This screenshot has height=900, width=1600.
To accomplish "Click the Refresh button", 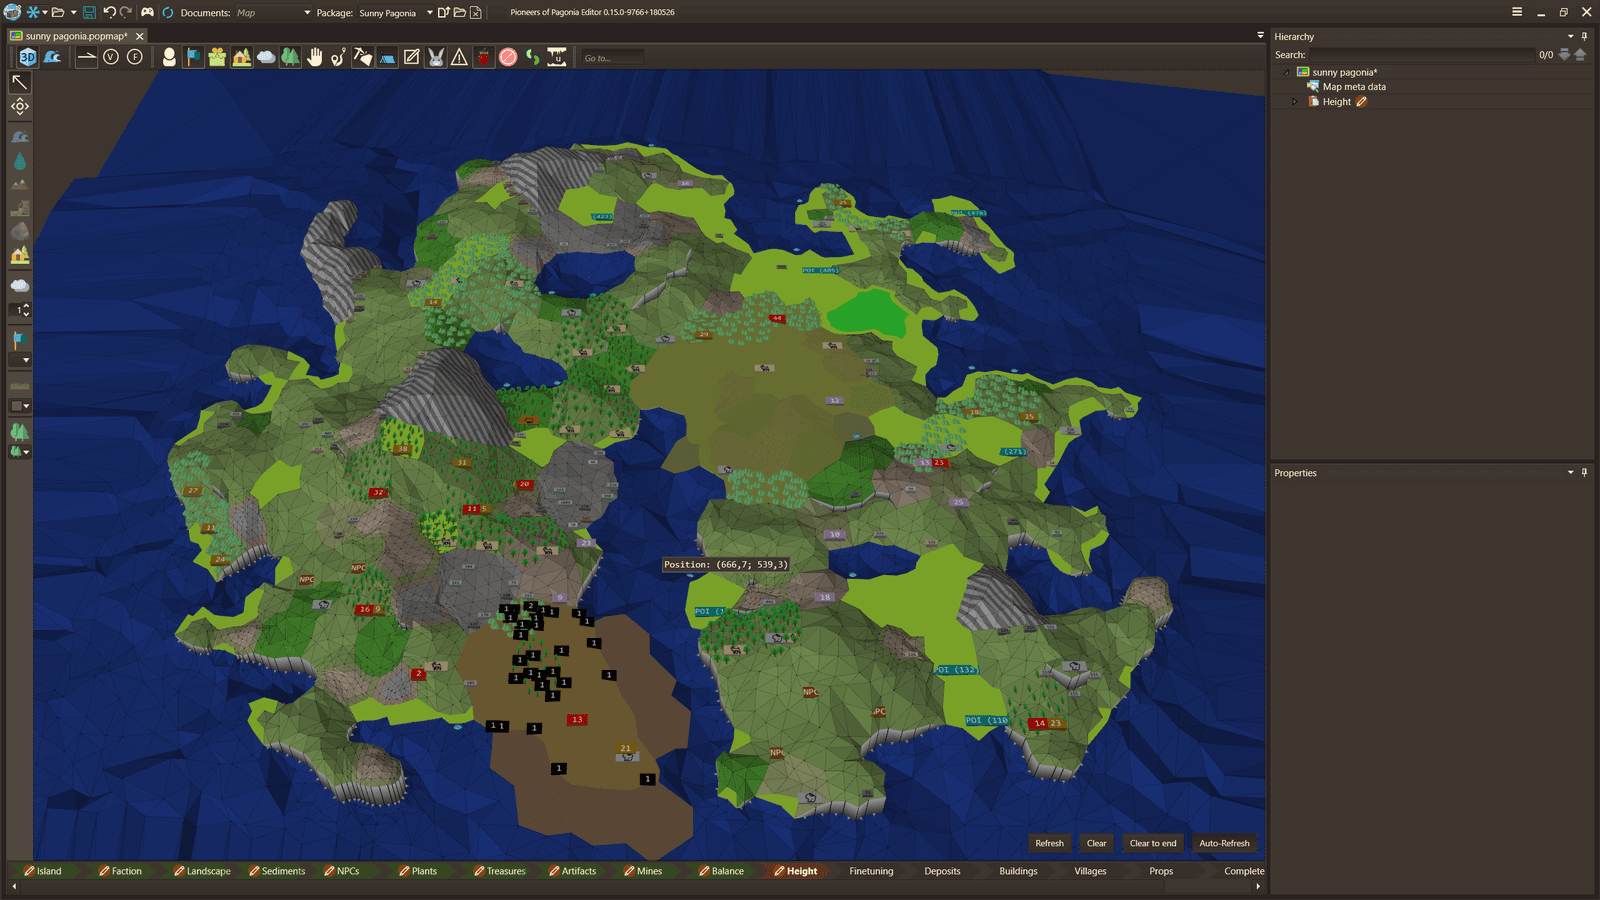I will coord(1049,843).
